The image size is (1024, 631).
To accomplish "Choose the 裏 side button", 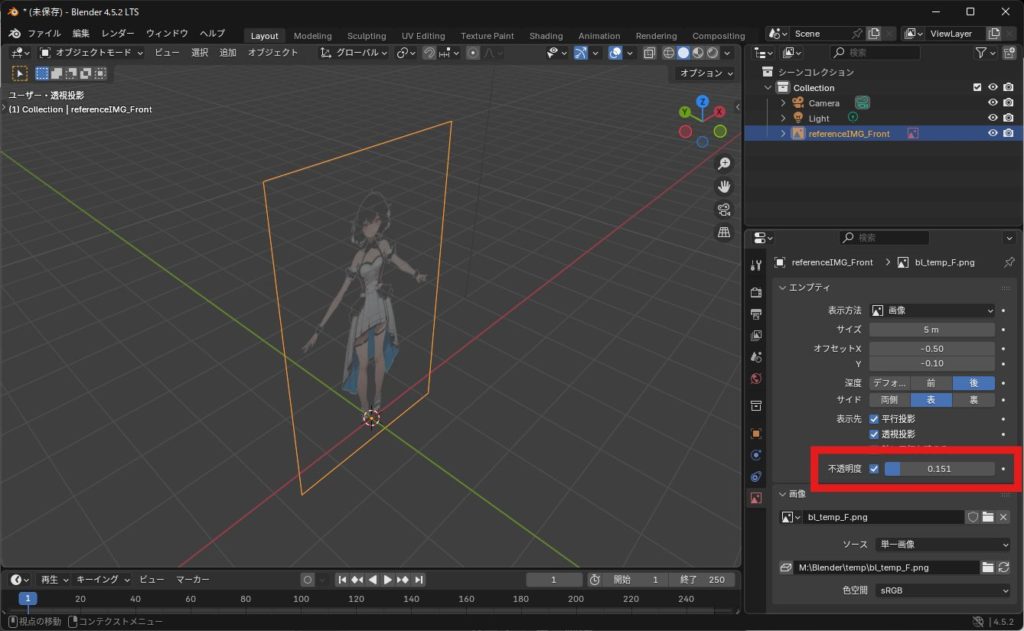I will (x=973, y=399).
